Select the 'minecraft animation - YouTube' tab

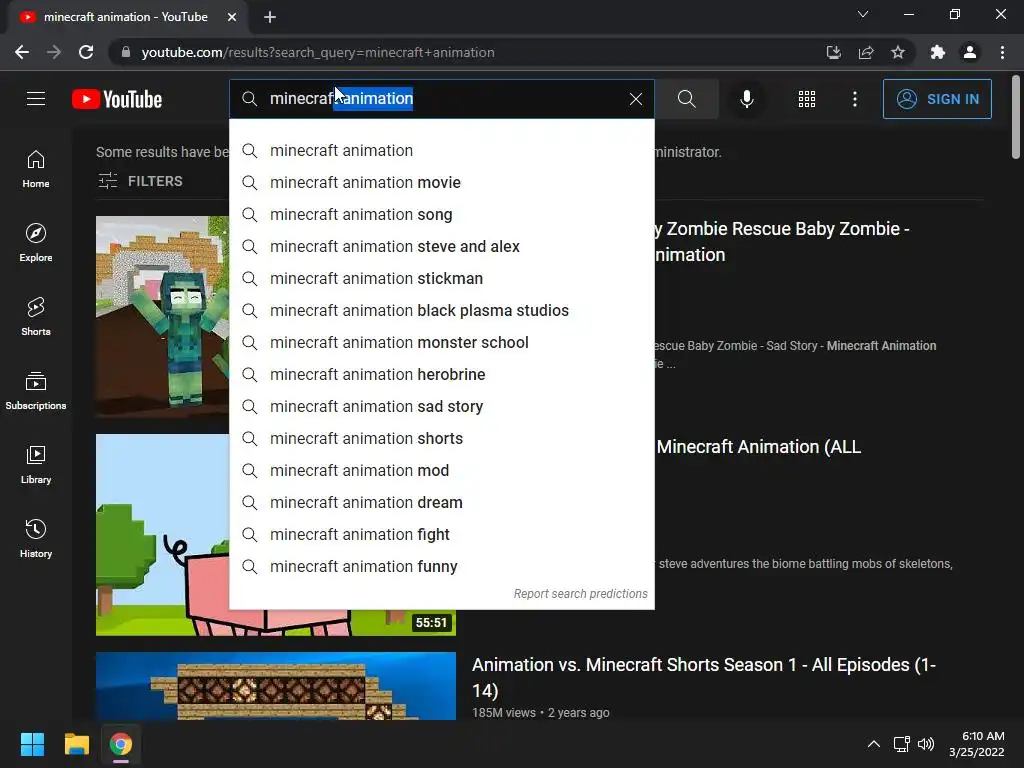(x=128, y=17)
